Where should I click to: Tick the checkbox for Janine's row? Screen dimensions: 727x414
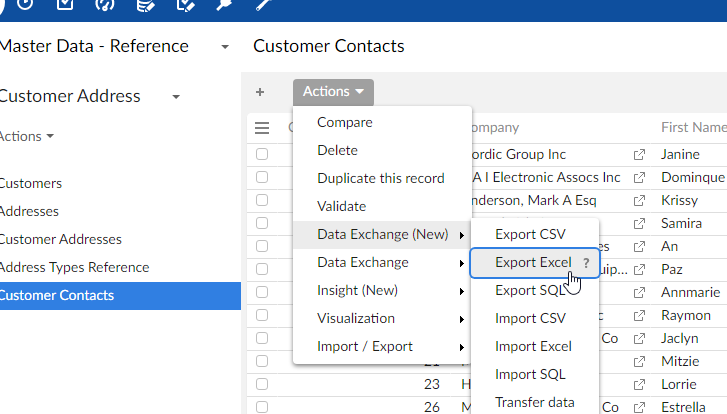[x=262, y=155]
